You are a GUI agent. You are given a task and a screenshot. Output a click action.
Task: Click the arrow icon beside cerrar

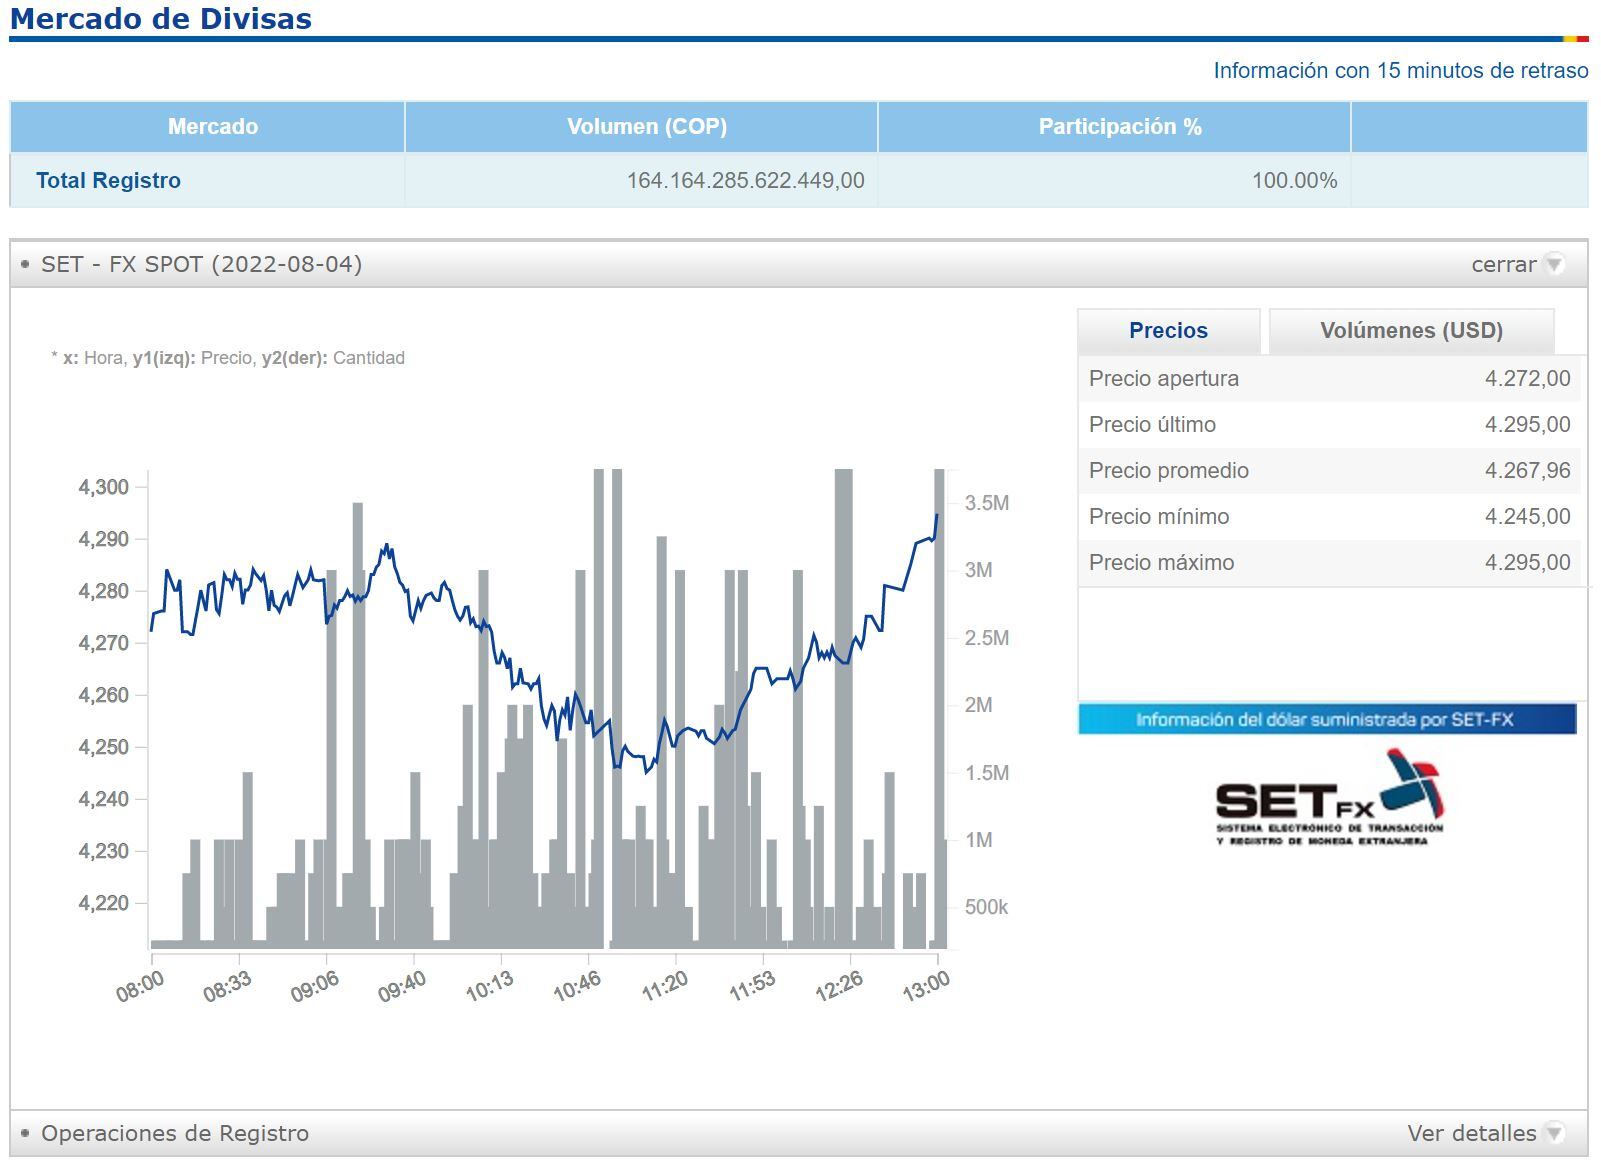(1553, 264)
